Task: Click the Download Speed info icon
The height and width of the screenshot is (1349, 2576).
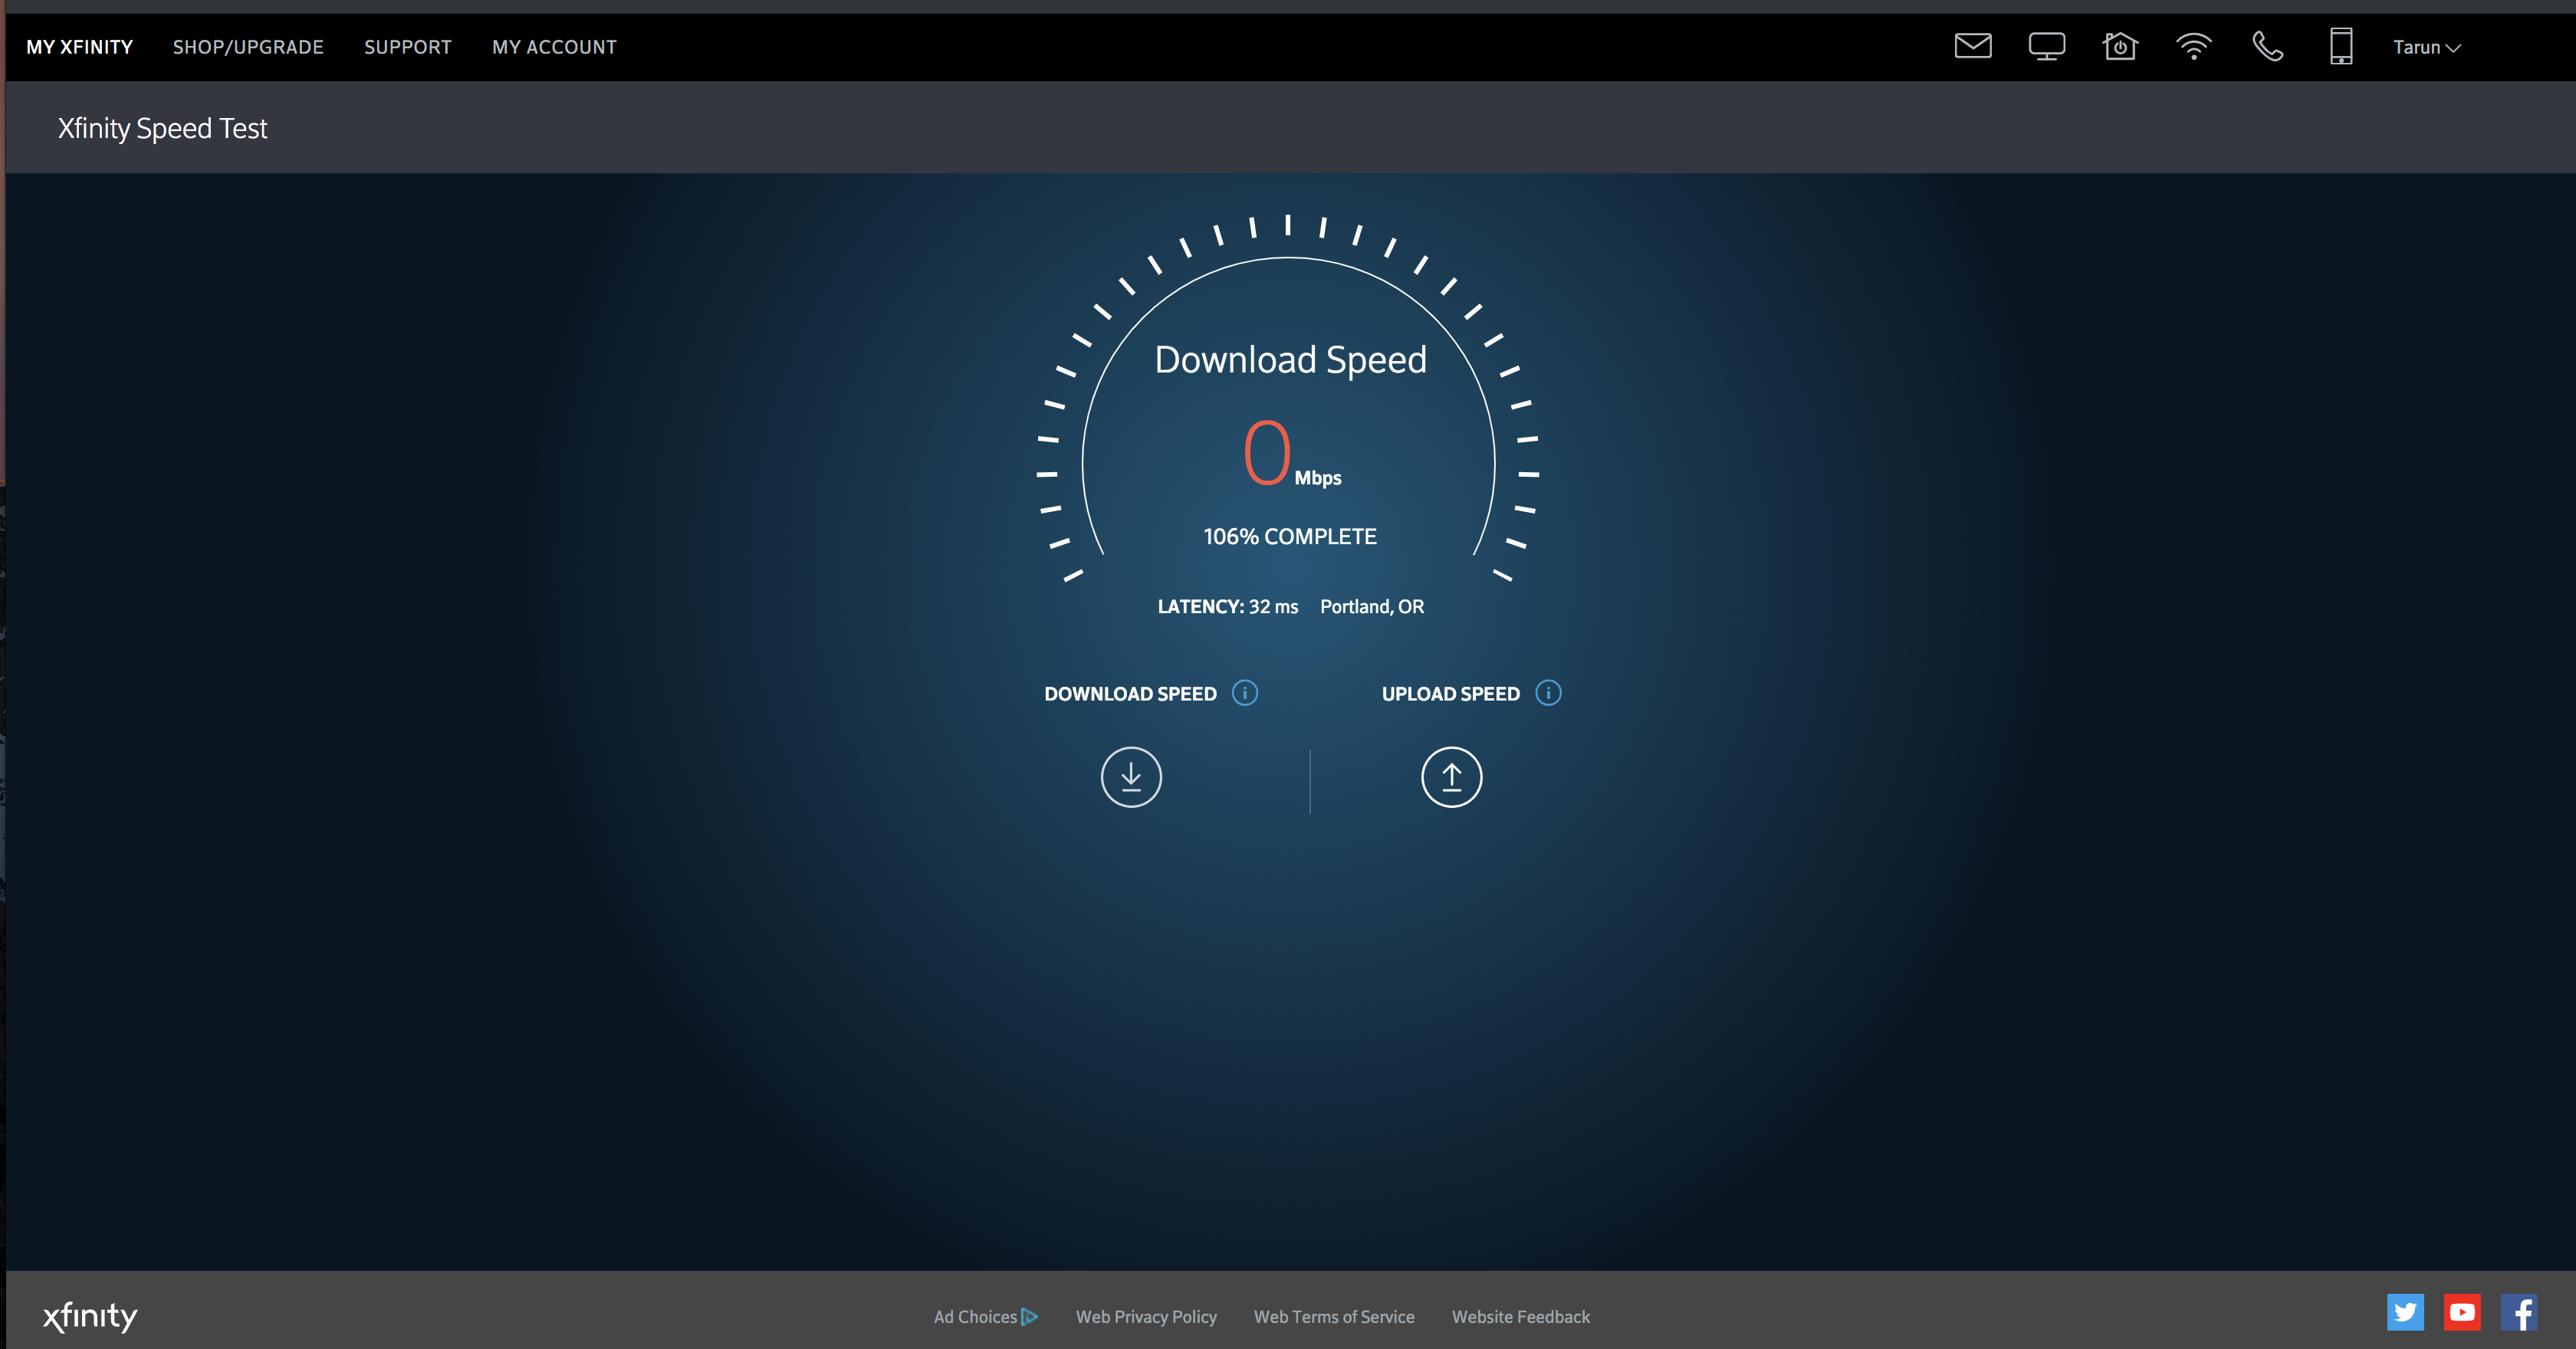Action: coord(1244,693)
